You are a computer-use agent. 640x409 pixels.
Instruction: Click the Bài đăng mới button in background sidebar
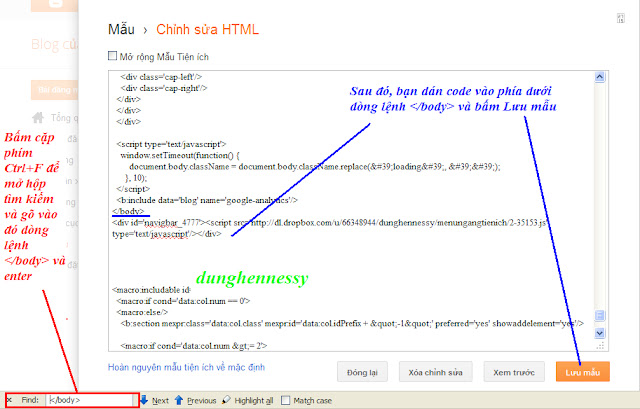(54, 90)
